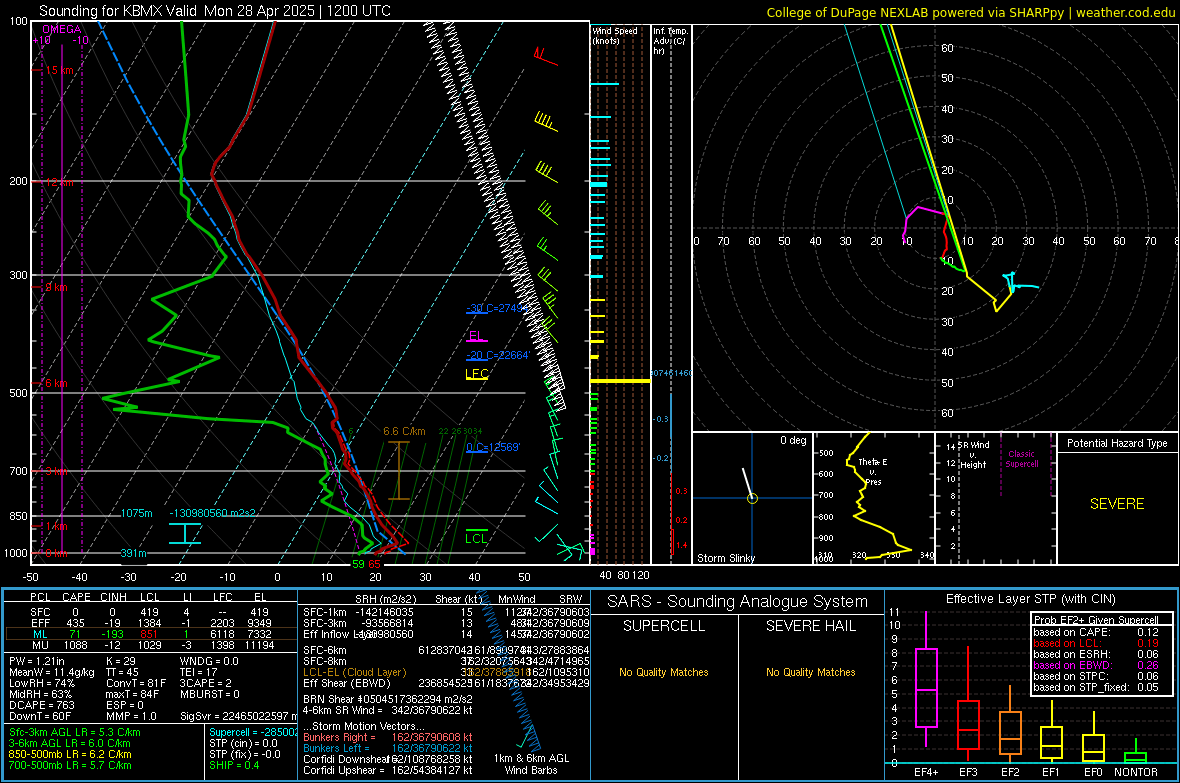
Task: Click the Corfidi Upshear row
Action: click(x=388, y=770)
